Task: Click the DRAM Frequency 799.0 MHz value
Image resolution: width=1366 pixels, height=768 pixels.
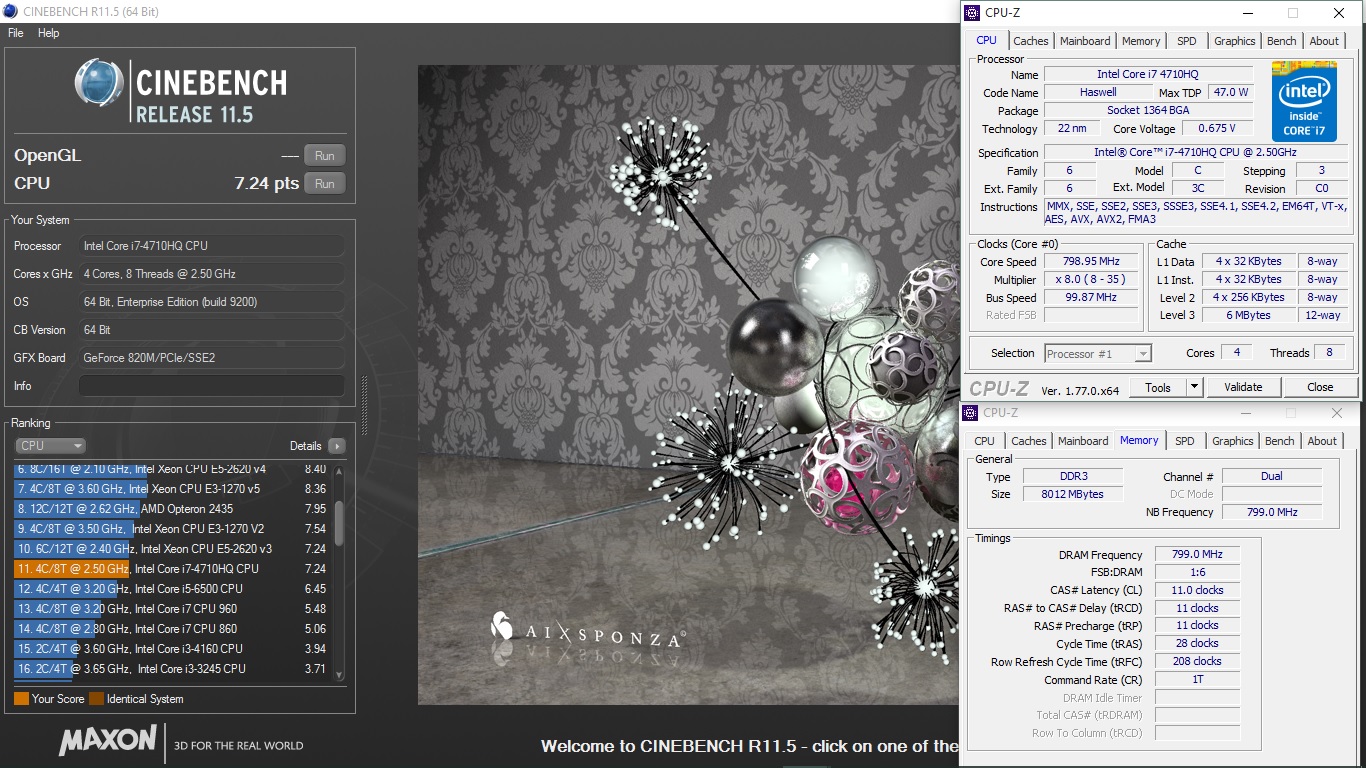Action: click(1197, 555)
